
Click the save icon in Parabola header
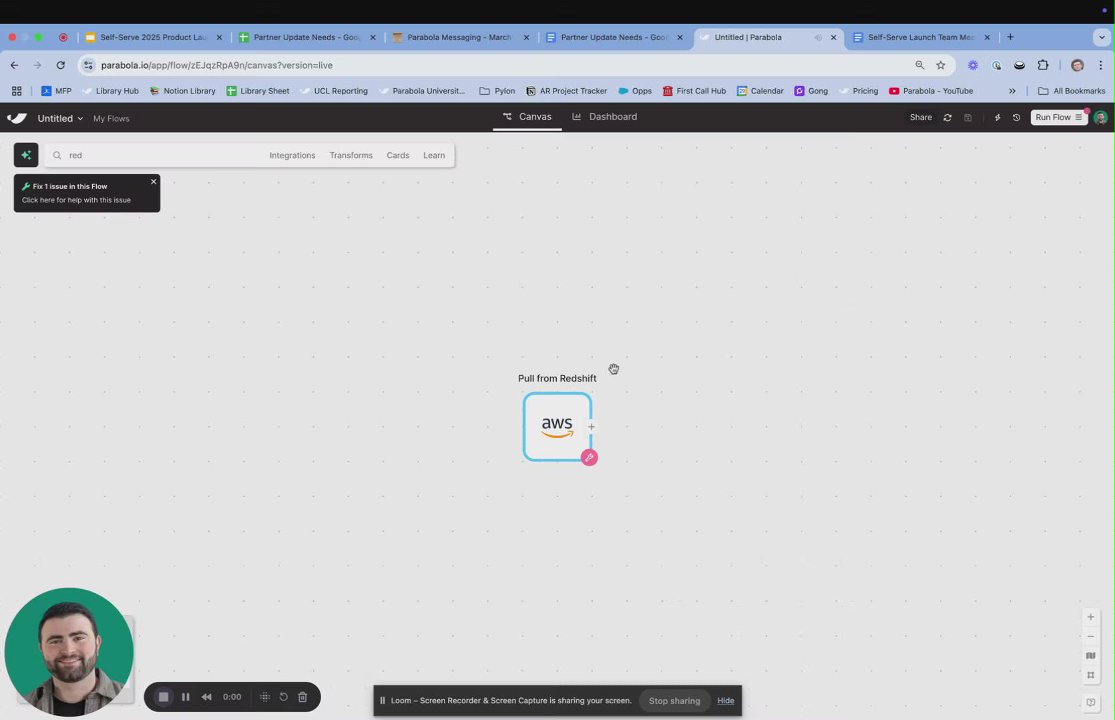tap(968, 117)
